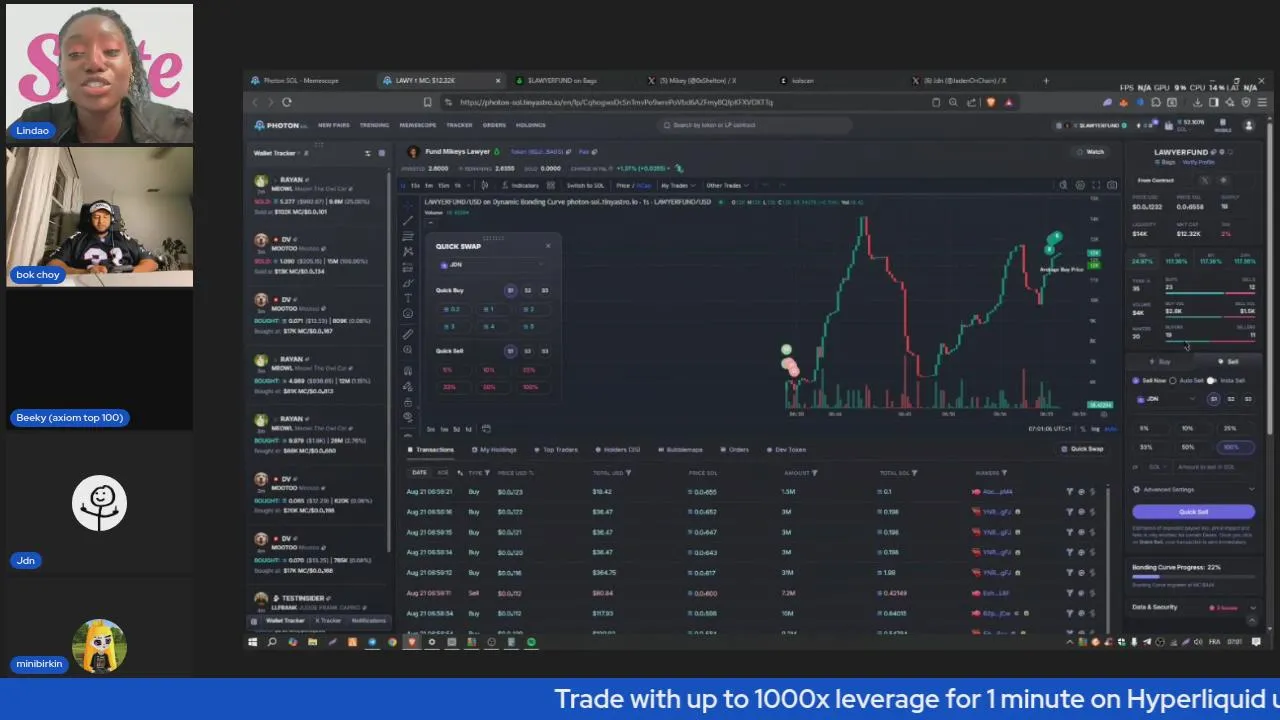Switch to the Buy tab in trade panel
Screen dimensions: 1280x720
pyautogui.click(x=1160, y=362)
